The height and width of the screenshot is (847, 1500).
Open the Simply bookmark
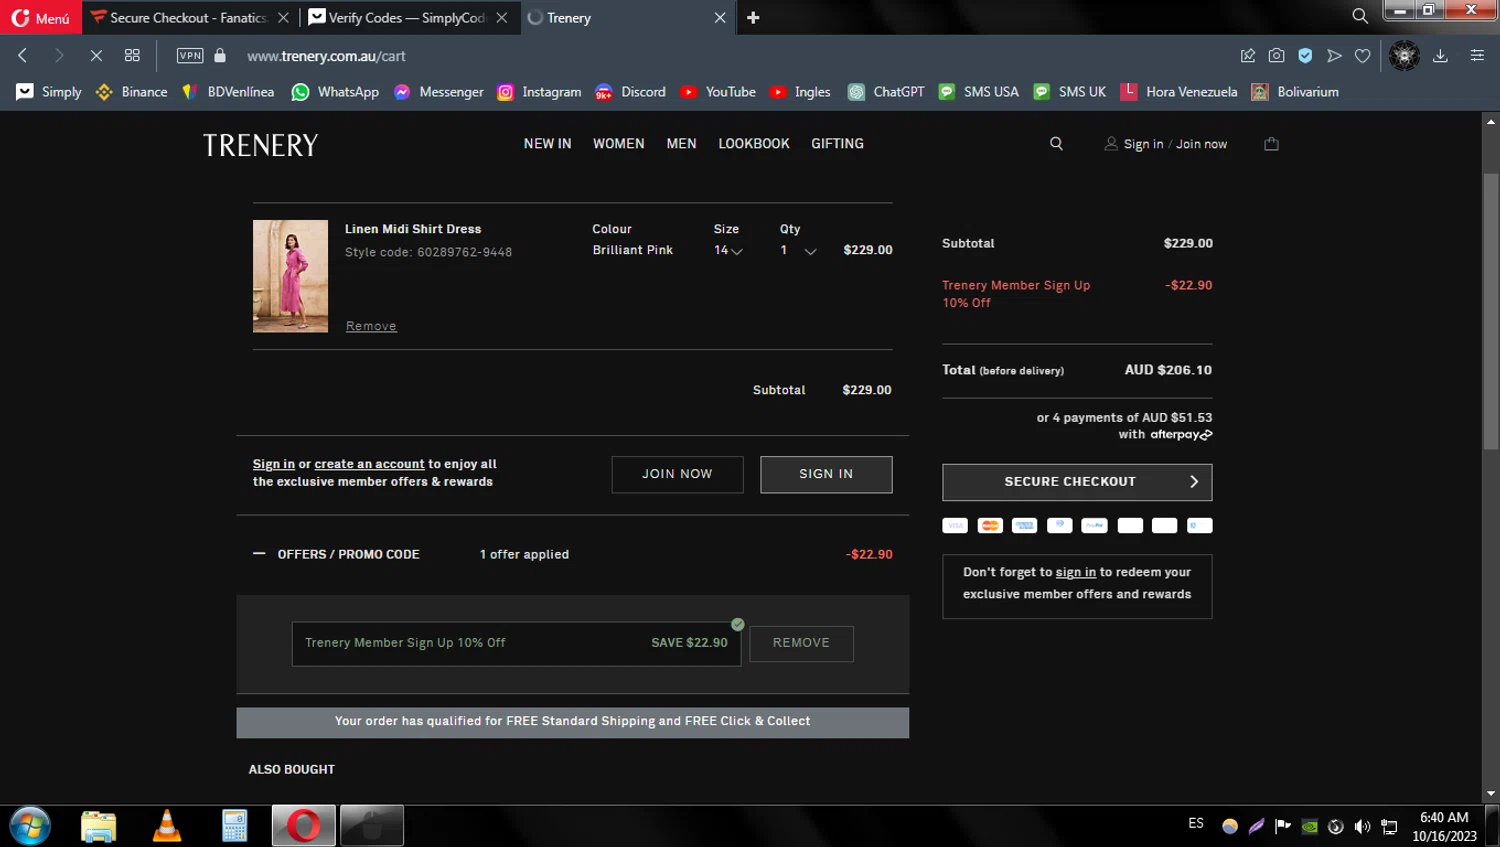click(49, 92)
